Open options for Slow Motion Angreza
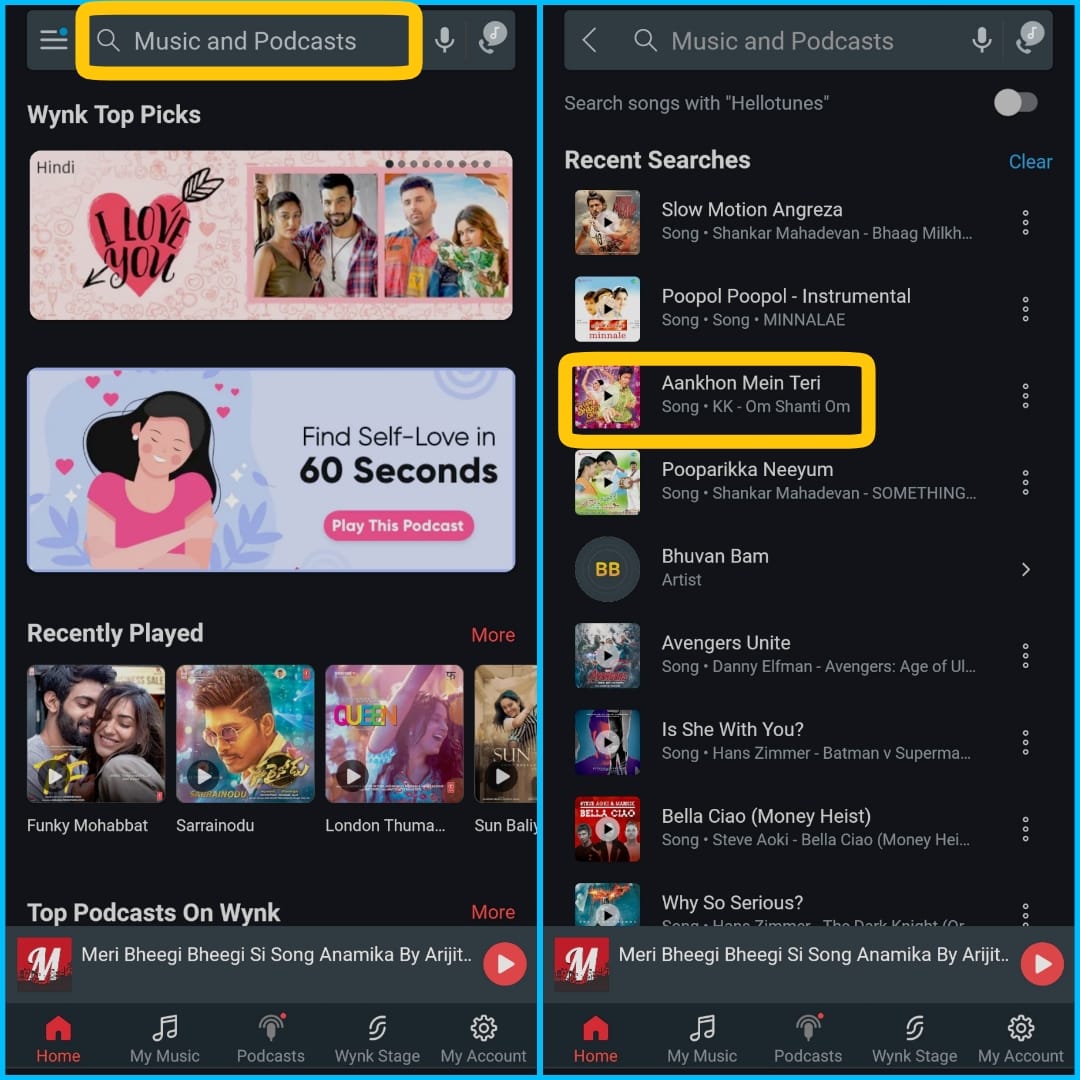The width and height of the screenshot is (1080, 1080). [1025, 222]
